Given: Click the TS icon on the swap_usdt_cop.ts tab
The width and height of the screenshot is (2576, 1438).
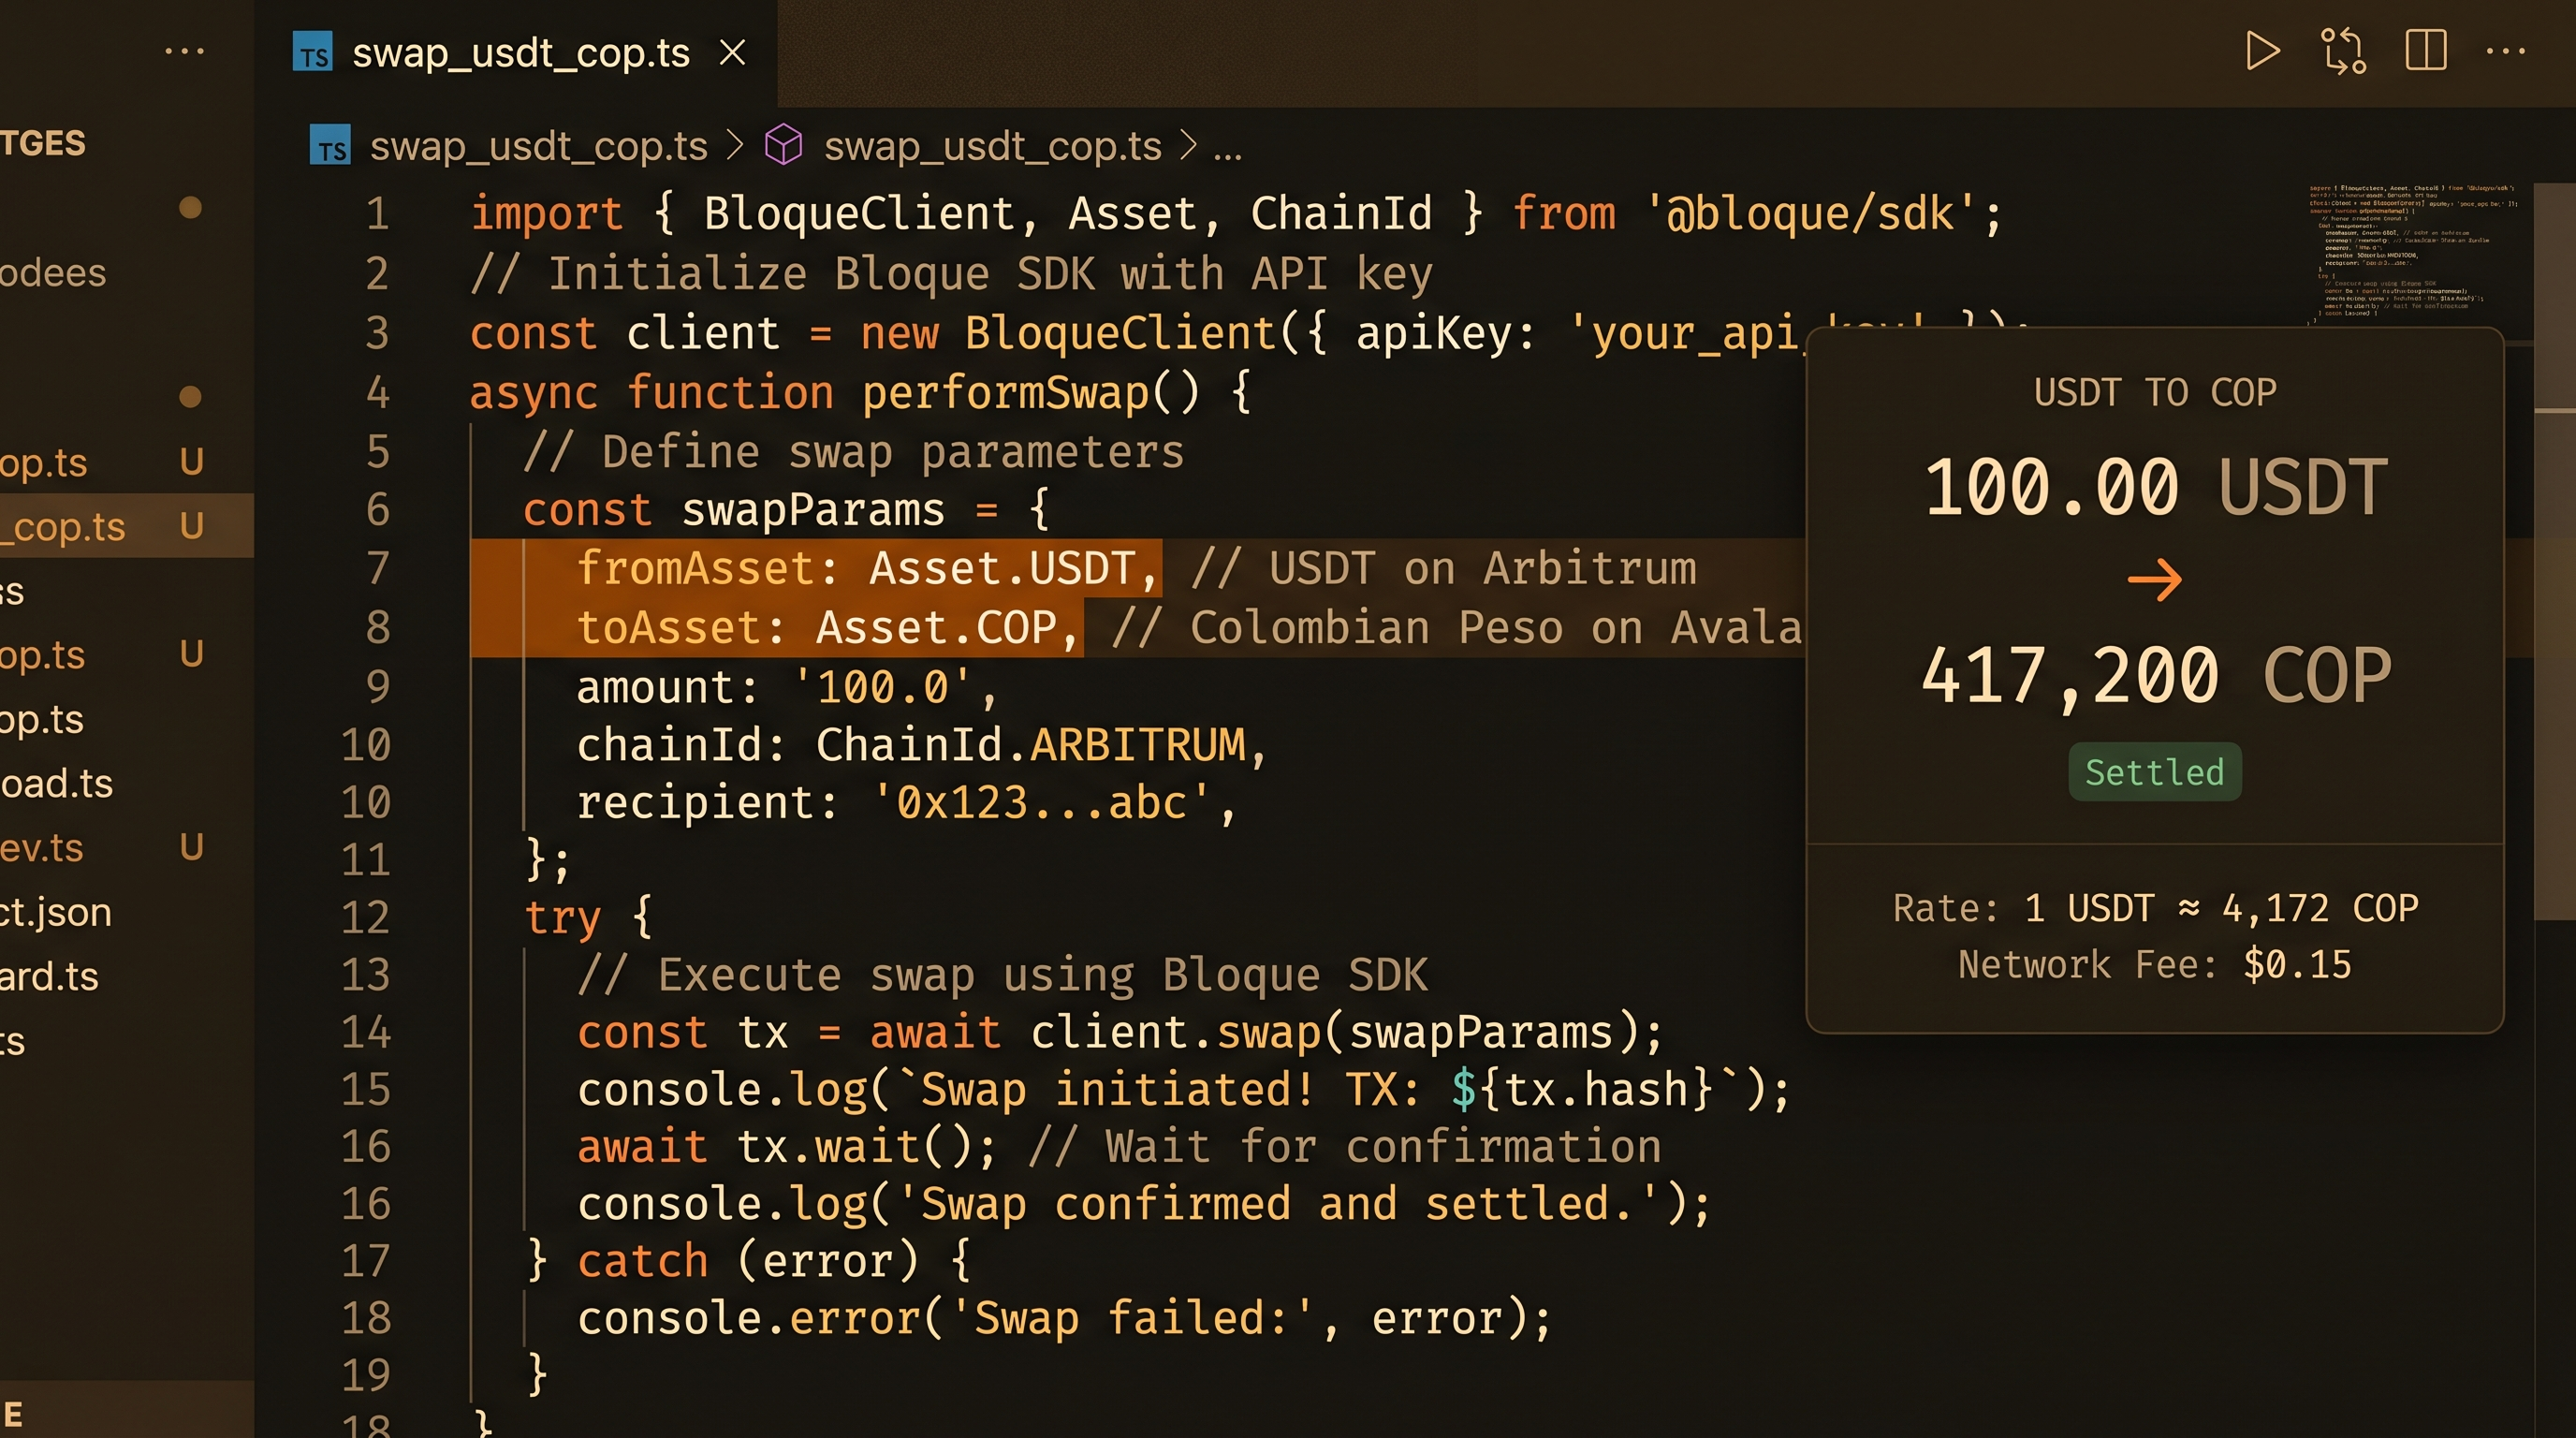Looking at the screenshot, I should click(x=314, y=54).
